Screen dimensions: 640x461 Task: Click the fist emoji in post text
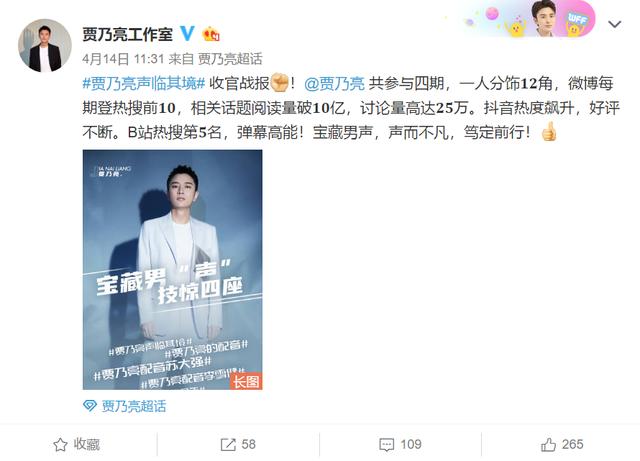pyautogui.click(x=280, y=83)
